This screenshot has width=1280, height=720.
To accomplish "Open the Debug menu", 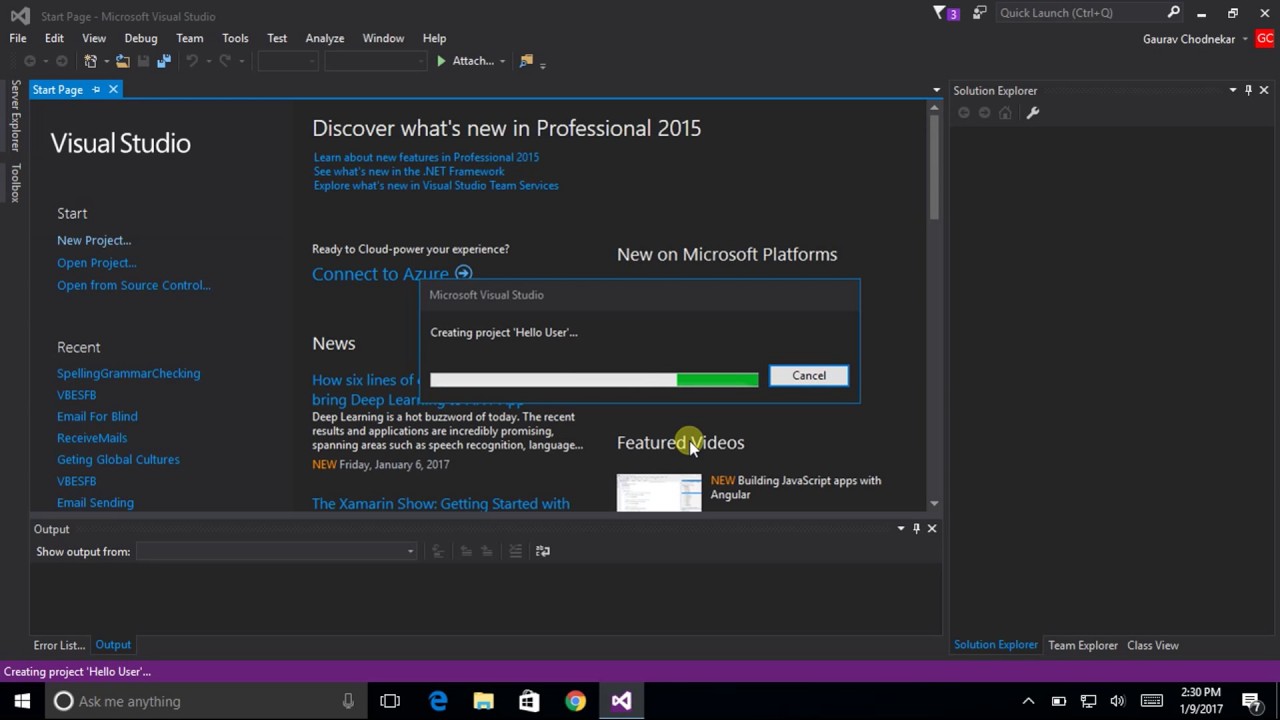I will tap(141, 38).
